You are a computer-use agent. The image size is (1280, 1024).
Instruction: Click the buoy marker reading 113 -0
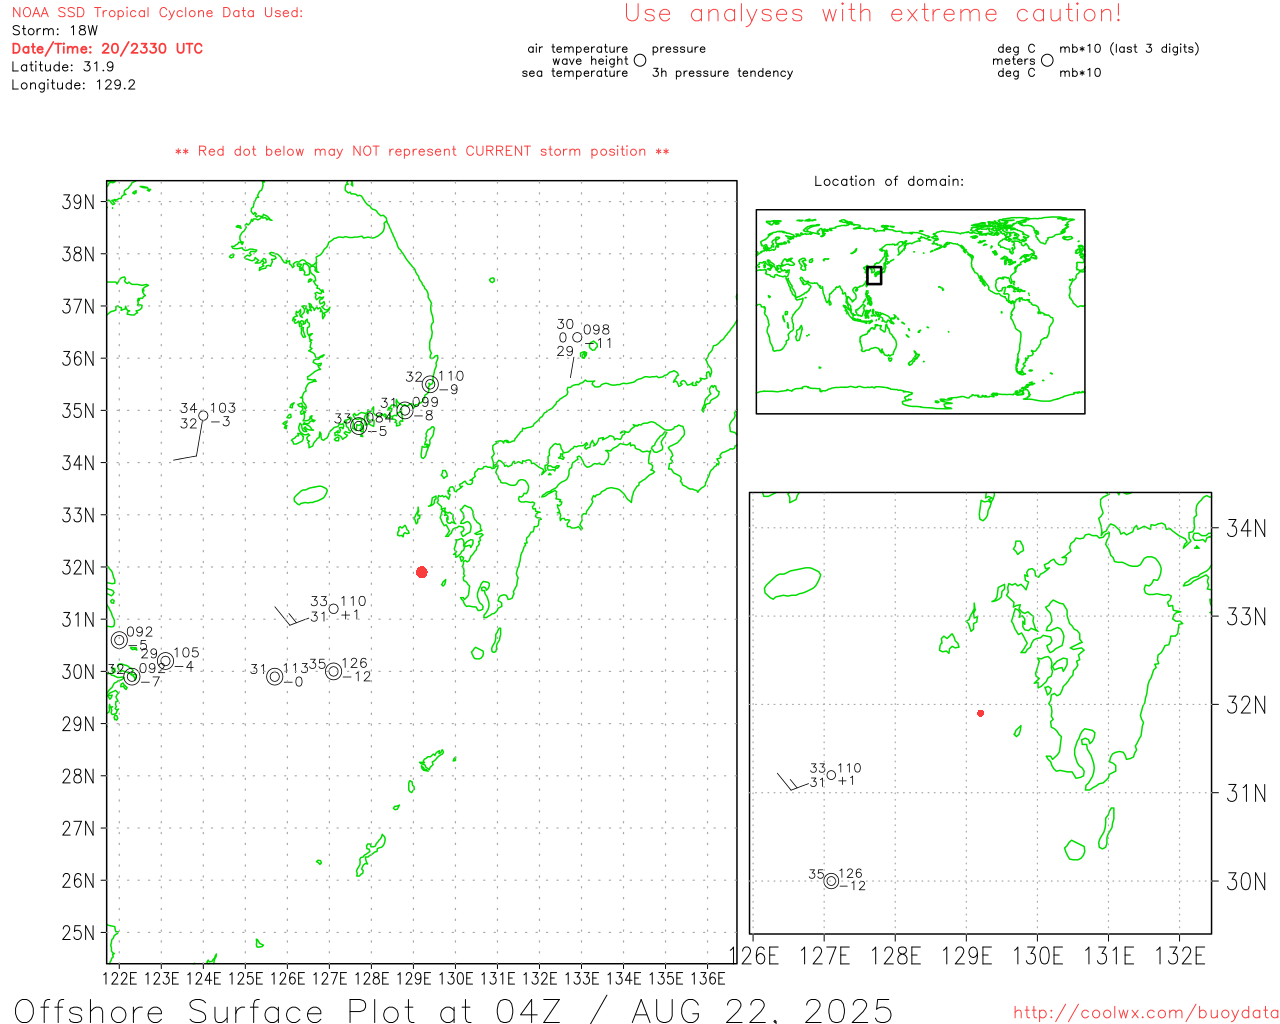click(x=275, y=677)
